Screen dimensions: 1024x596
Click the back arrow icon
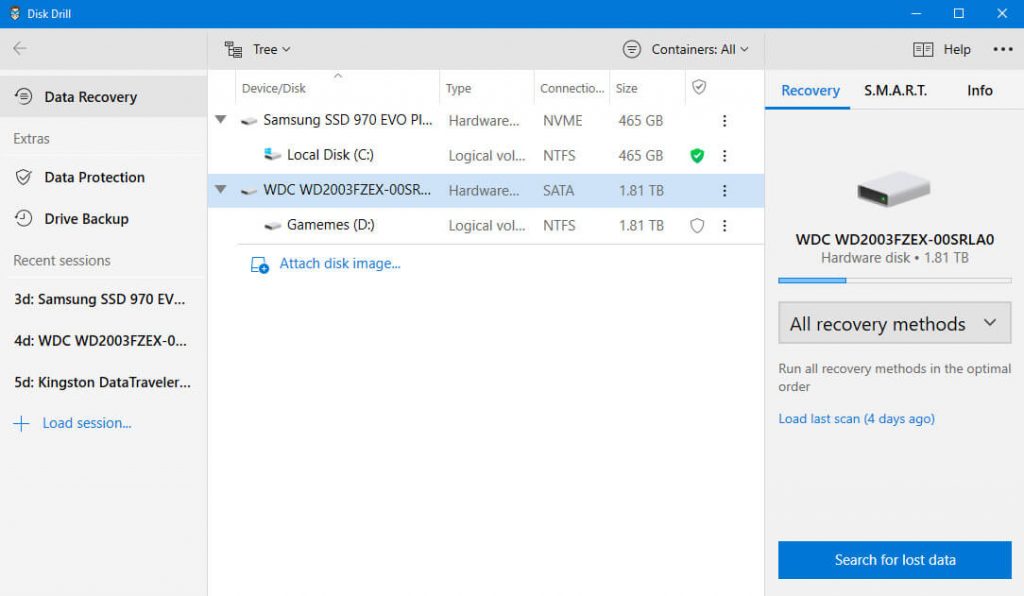(20, 49)
